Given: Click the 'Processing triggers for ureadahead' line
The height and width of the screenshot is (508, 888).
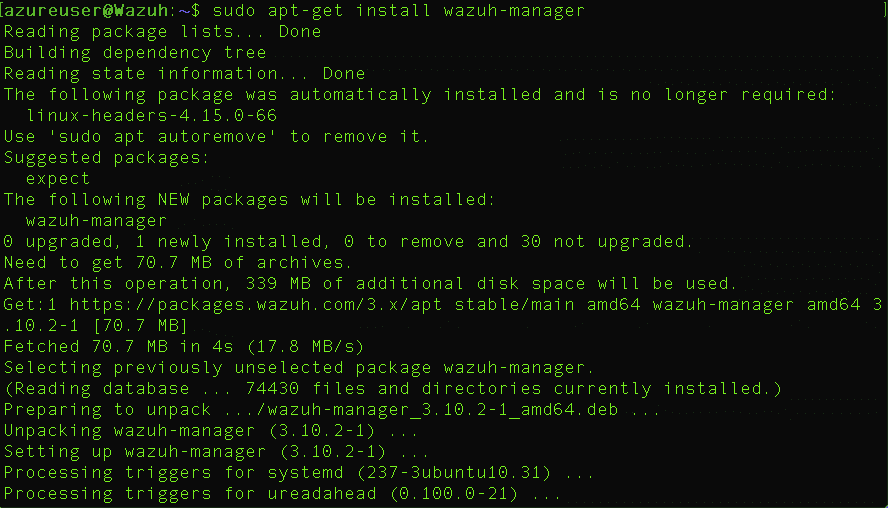Looking at the screenshot, I should coord(282,493).
